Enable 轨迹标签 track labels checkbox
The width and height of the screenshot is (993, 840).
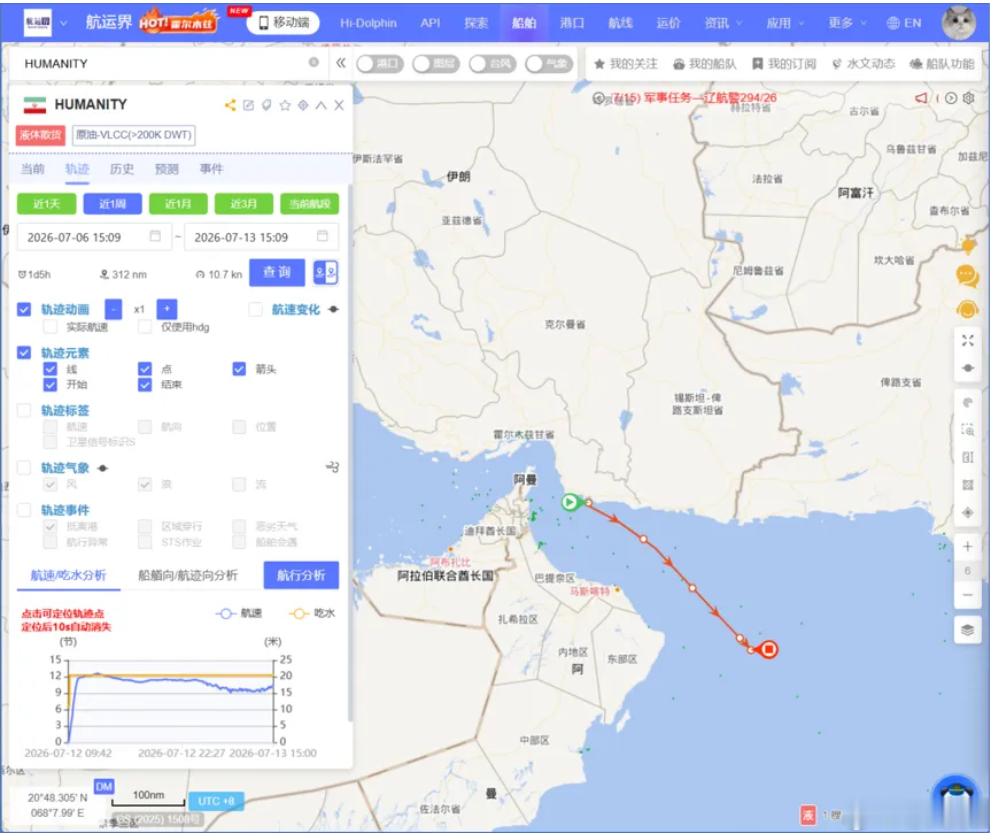pos(24,410)
